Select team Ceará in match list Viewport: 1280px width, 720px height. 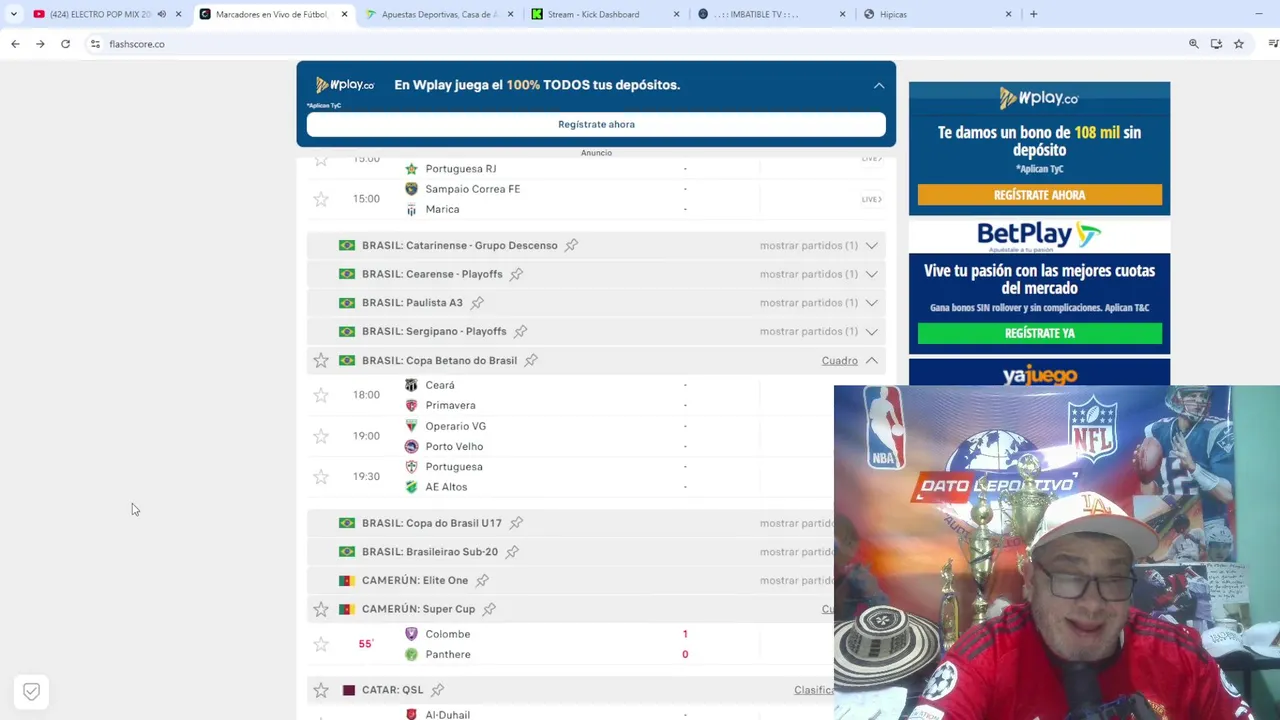click(x=440, y=385)
